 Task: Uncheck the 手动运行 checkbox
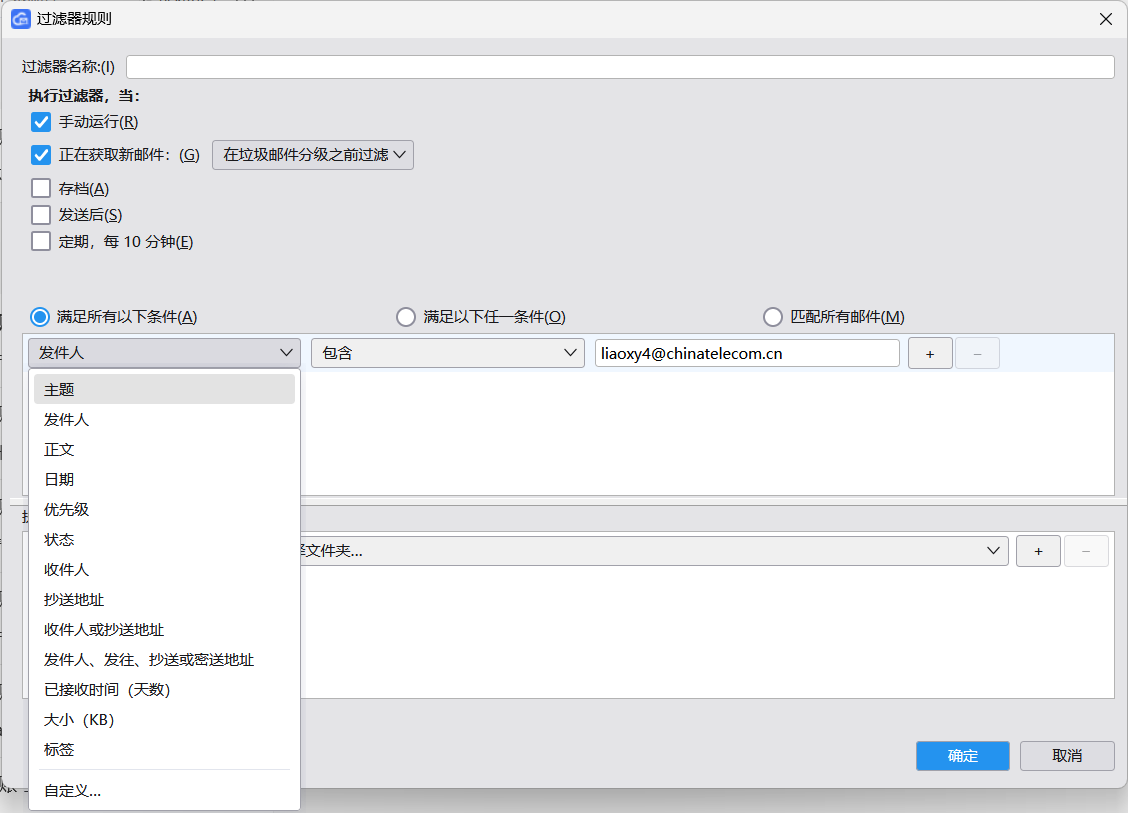pyautogui.click(x=41, y=122)
